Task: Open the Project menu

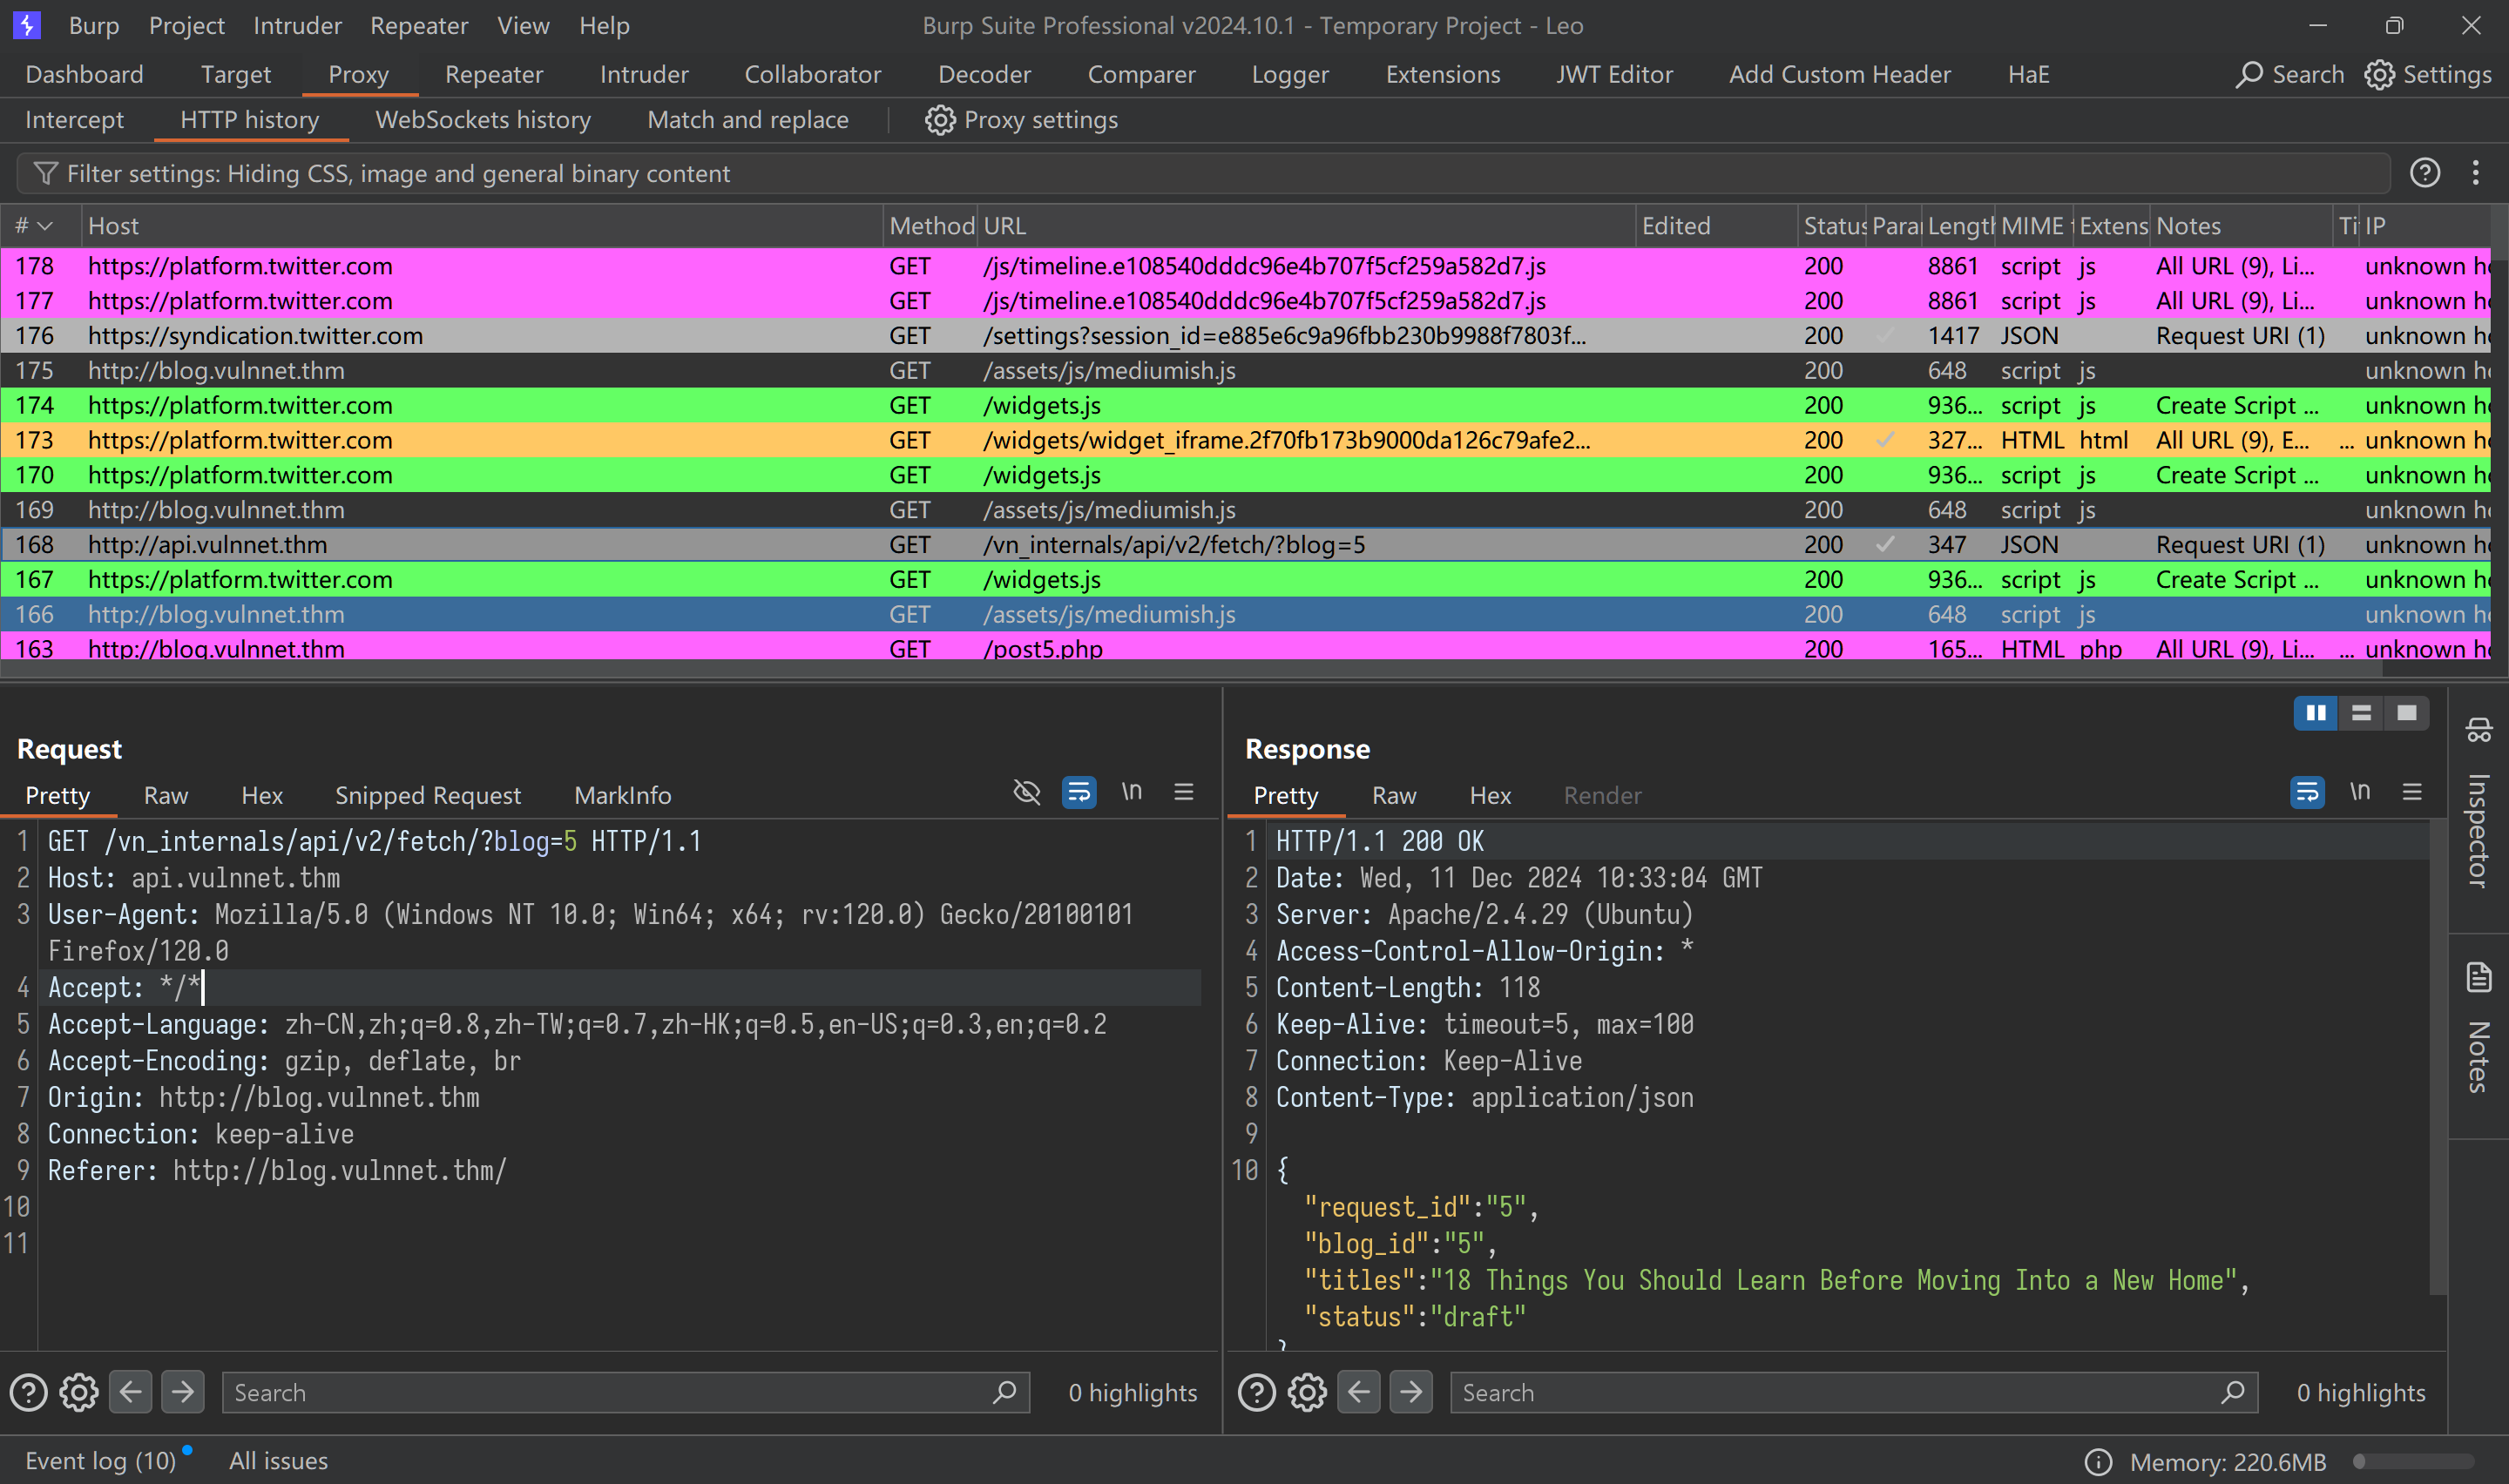Action: (x=187, y=25)
